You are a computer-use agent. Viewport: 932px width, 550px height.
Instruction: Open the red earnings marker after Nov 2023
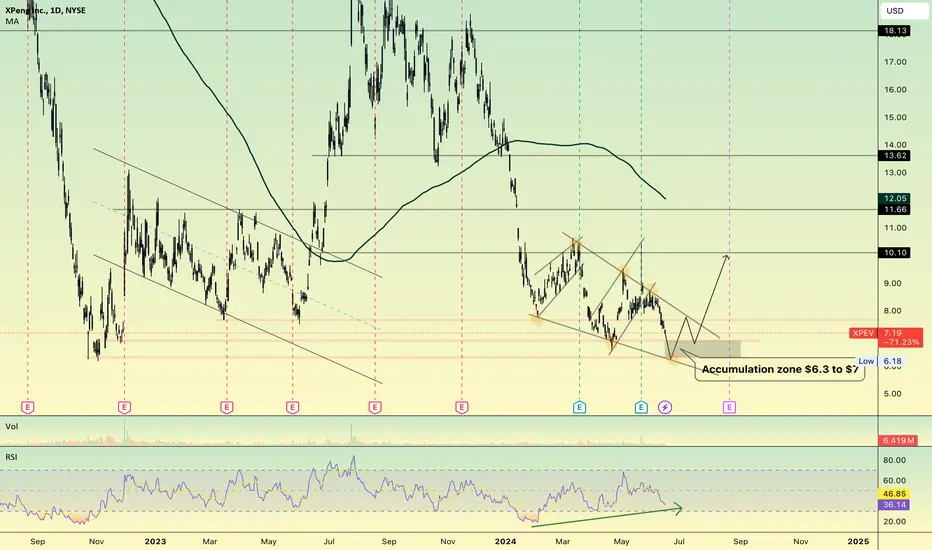pos(462,407)
